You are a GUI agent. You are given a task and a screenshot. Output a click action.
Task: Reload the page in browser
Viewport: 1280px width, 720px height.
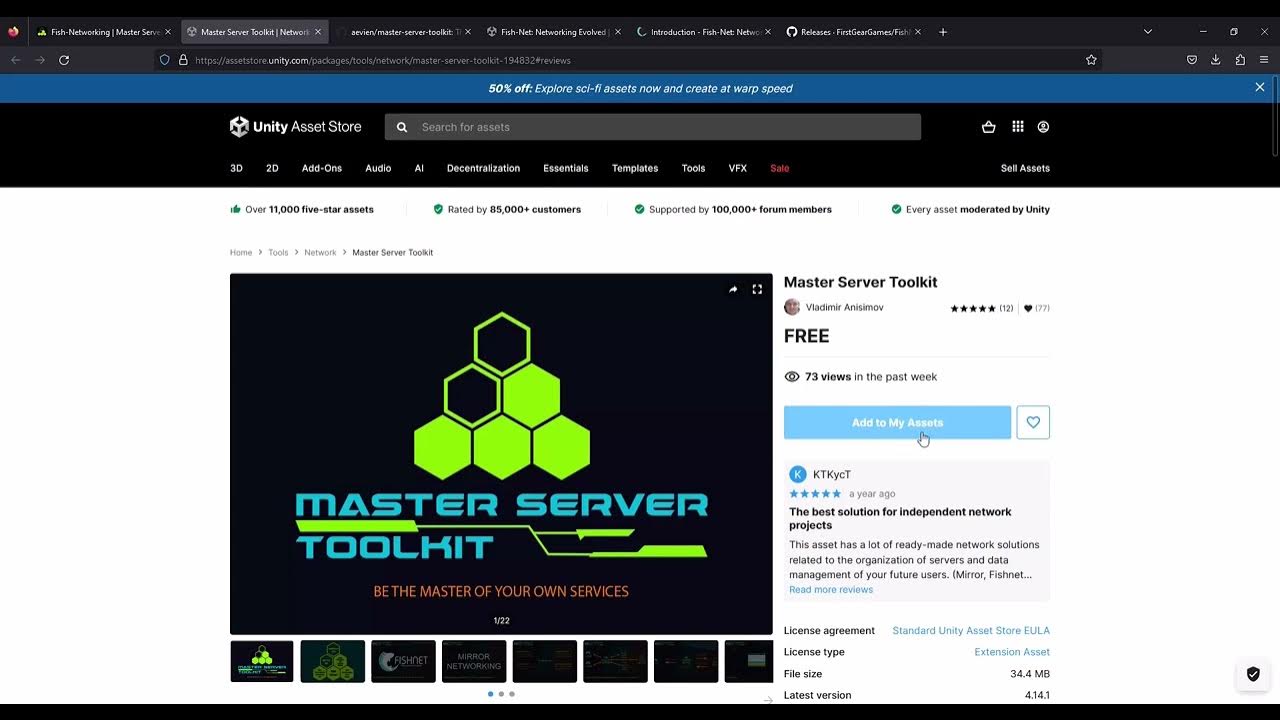point(64,60)
